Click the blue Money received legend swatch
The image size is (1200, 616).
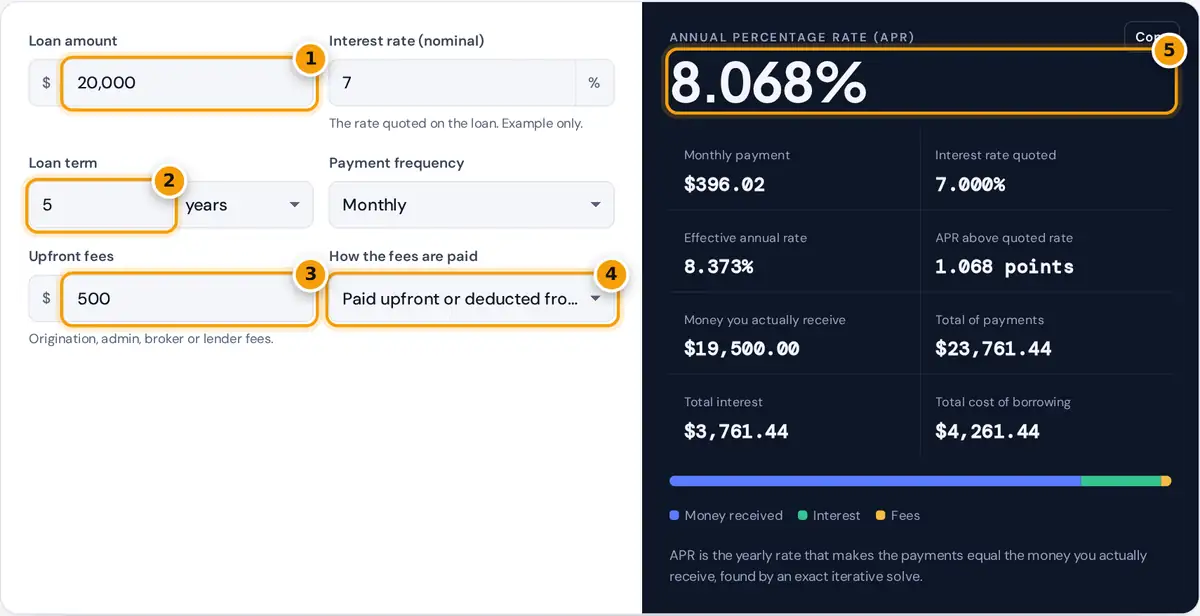click(x=674, y=516)
